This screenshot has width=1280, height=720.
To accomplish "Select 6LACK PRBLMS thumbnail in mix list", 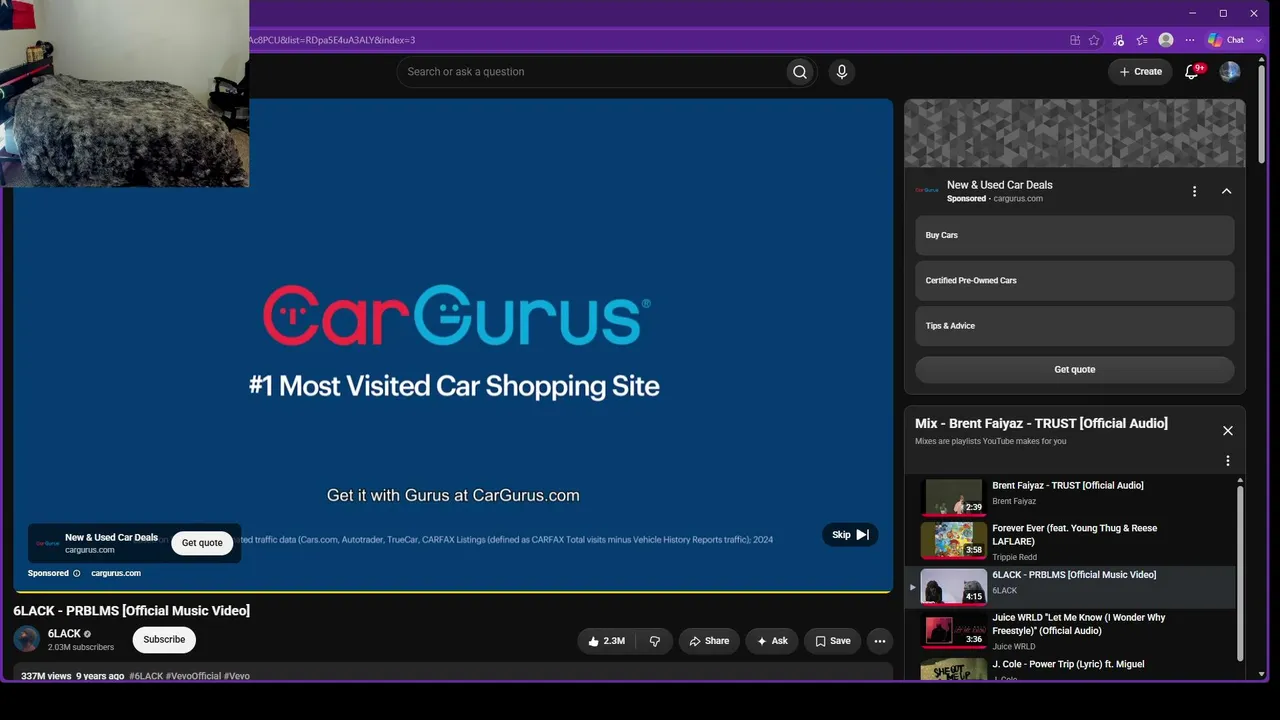I will click(953, 587).
